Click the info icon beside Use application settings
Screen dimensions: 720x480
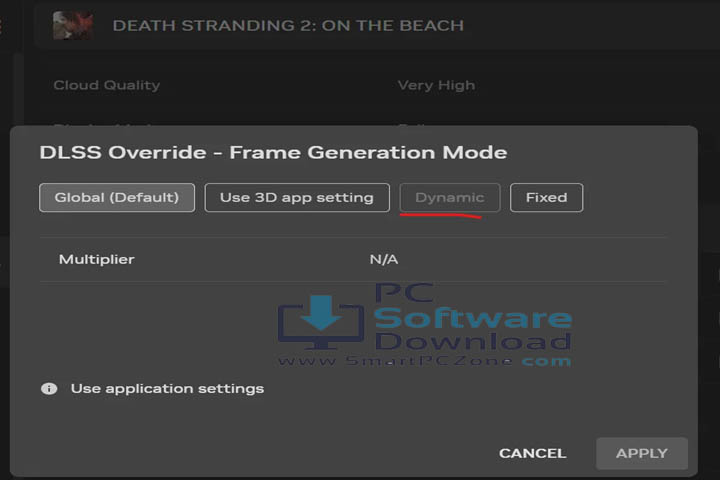[x=49, y=389]
